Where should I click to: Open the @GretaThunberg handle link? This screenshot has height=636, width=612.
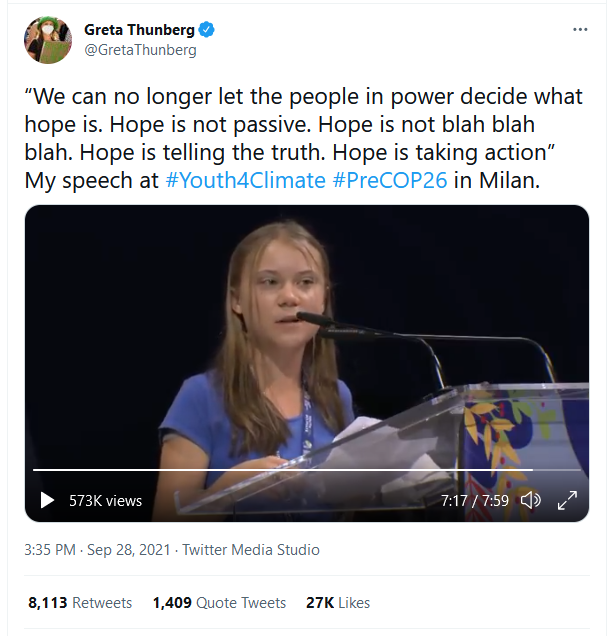[140, 50]
